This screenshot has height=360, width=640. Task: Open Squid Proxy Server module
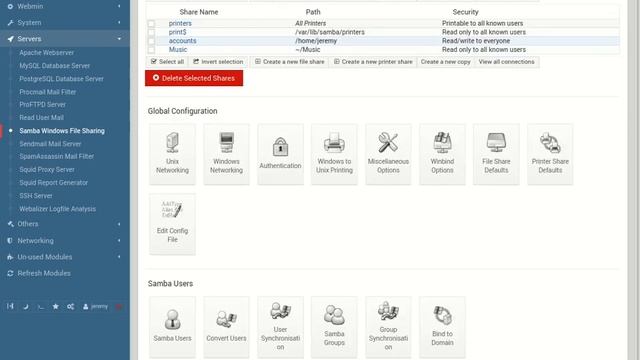pyautogui.click(x=47, y=169)
